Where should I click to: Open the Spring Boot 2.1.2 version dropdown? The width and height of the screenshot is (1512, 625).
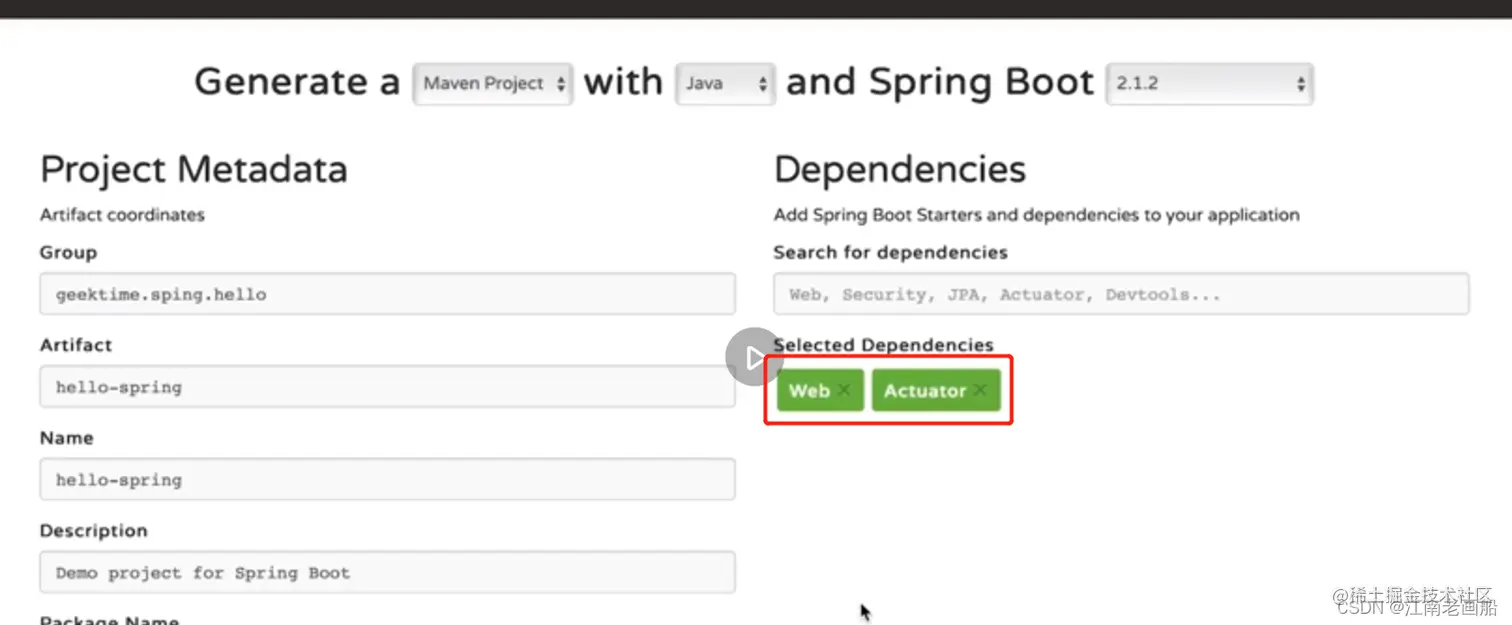pos(1210,84)
